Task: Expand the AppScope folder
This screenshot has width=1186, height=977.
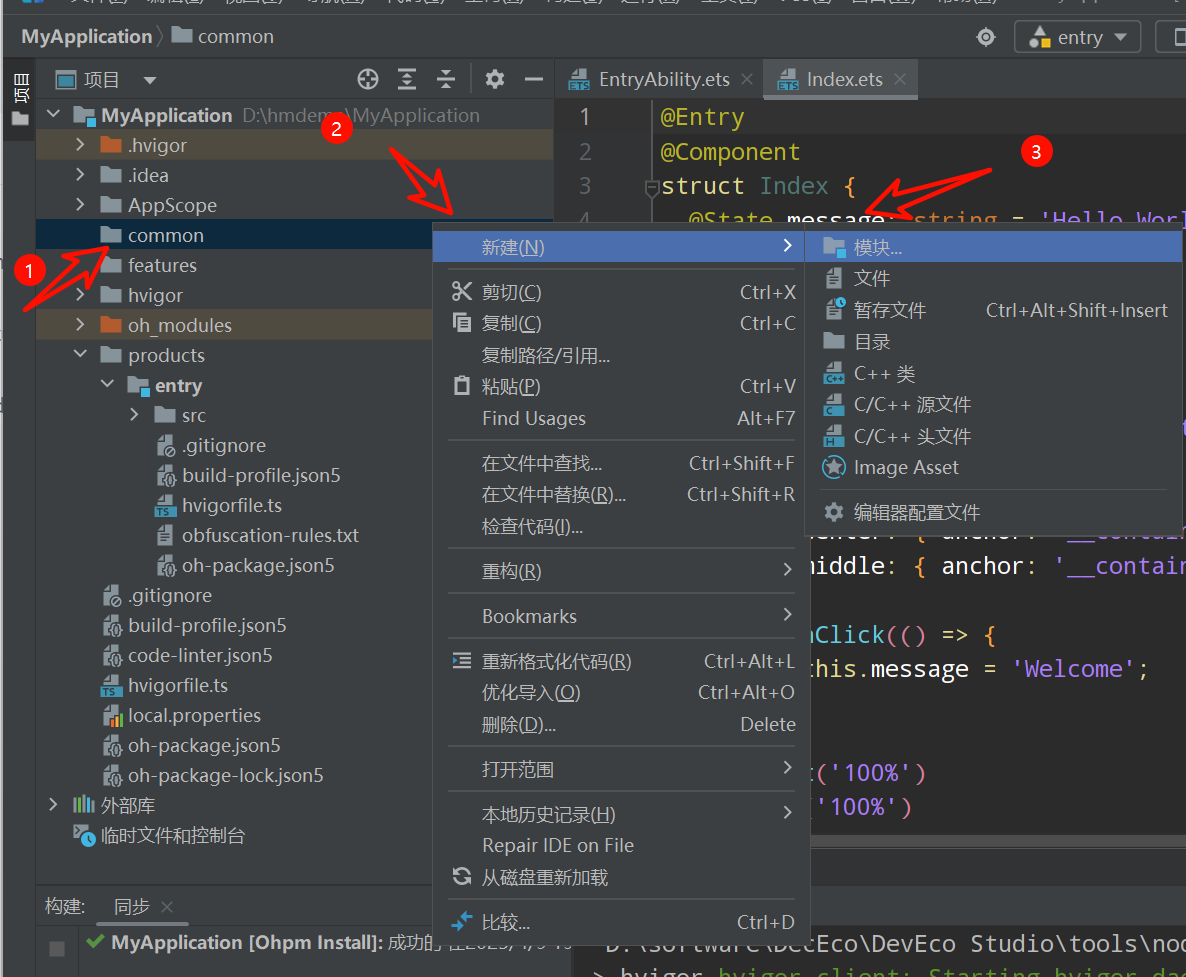Action: (x=80, y=205)
